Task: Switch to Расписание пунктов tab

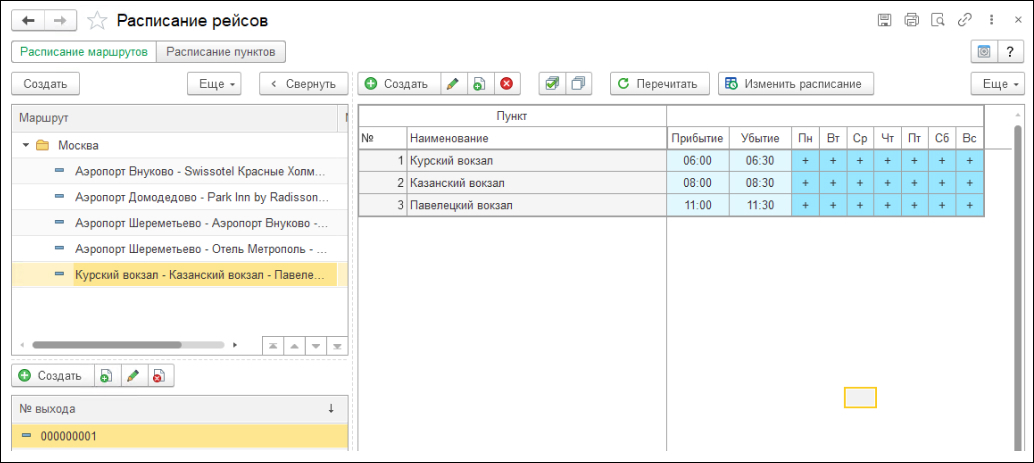Action: pos(220,51)
